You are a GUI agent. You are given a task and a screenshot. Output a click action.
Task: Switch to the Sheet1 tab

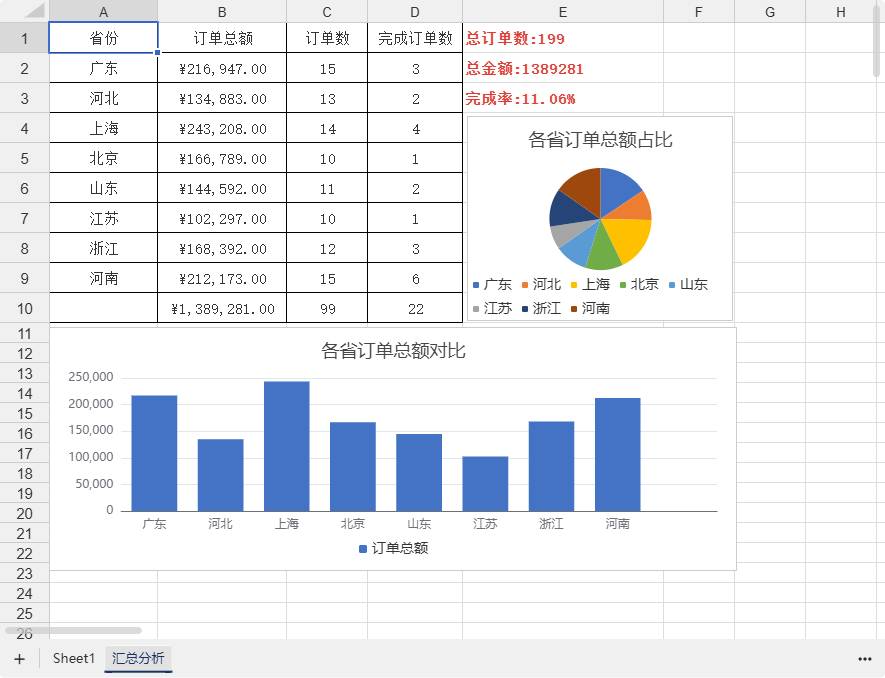click(73, 658)
